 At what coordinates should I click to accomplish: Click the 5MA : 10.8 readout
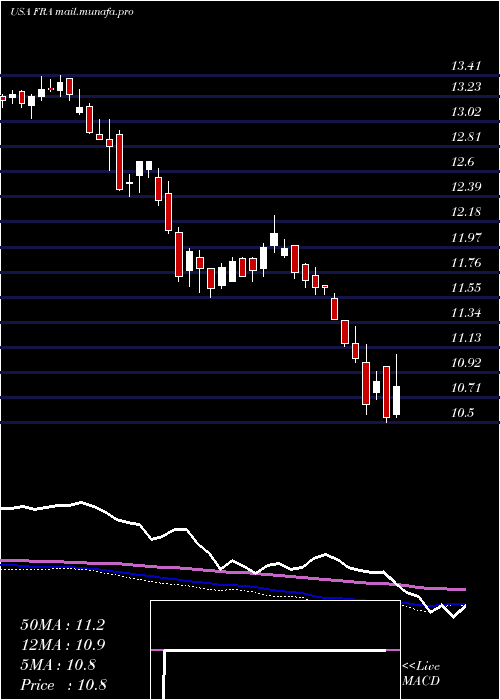[58, 665]
